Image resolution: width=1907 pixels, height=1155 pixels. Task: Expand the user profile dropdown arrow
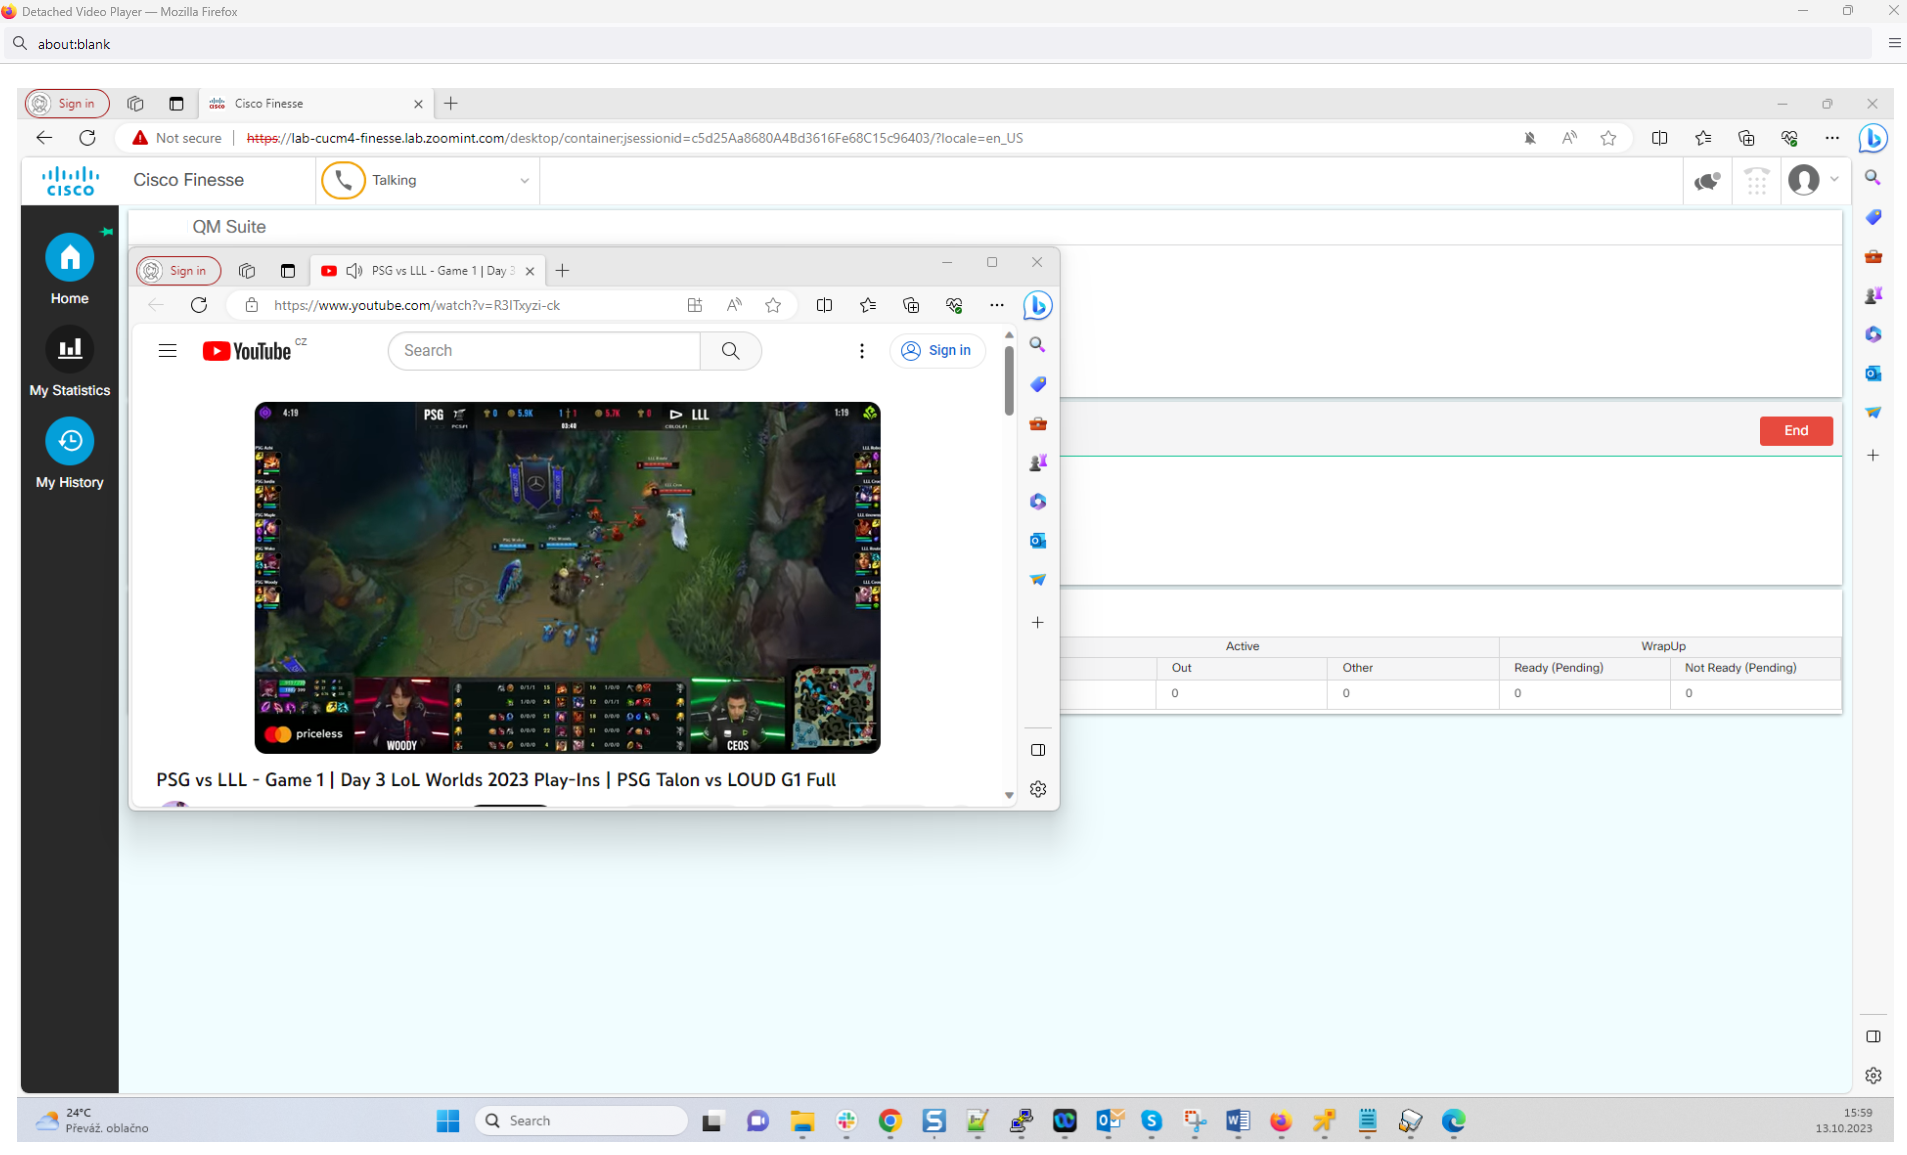click(1834, 180)
